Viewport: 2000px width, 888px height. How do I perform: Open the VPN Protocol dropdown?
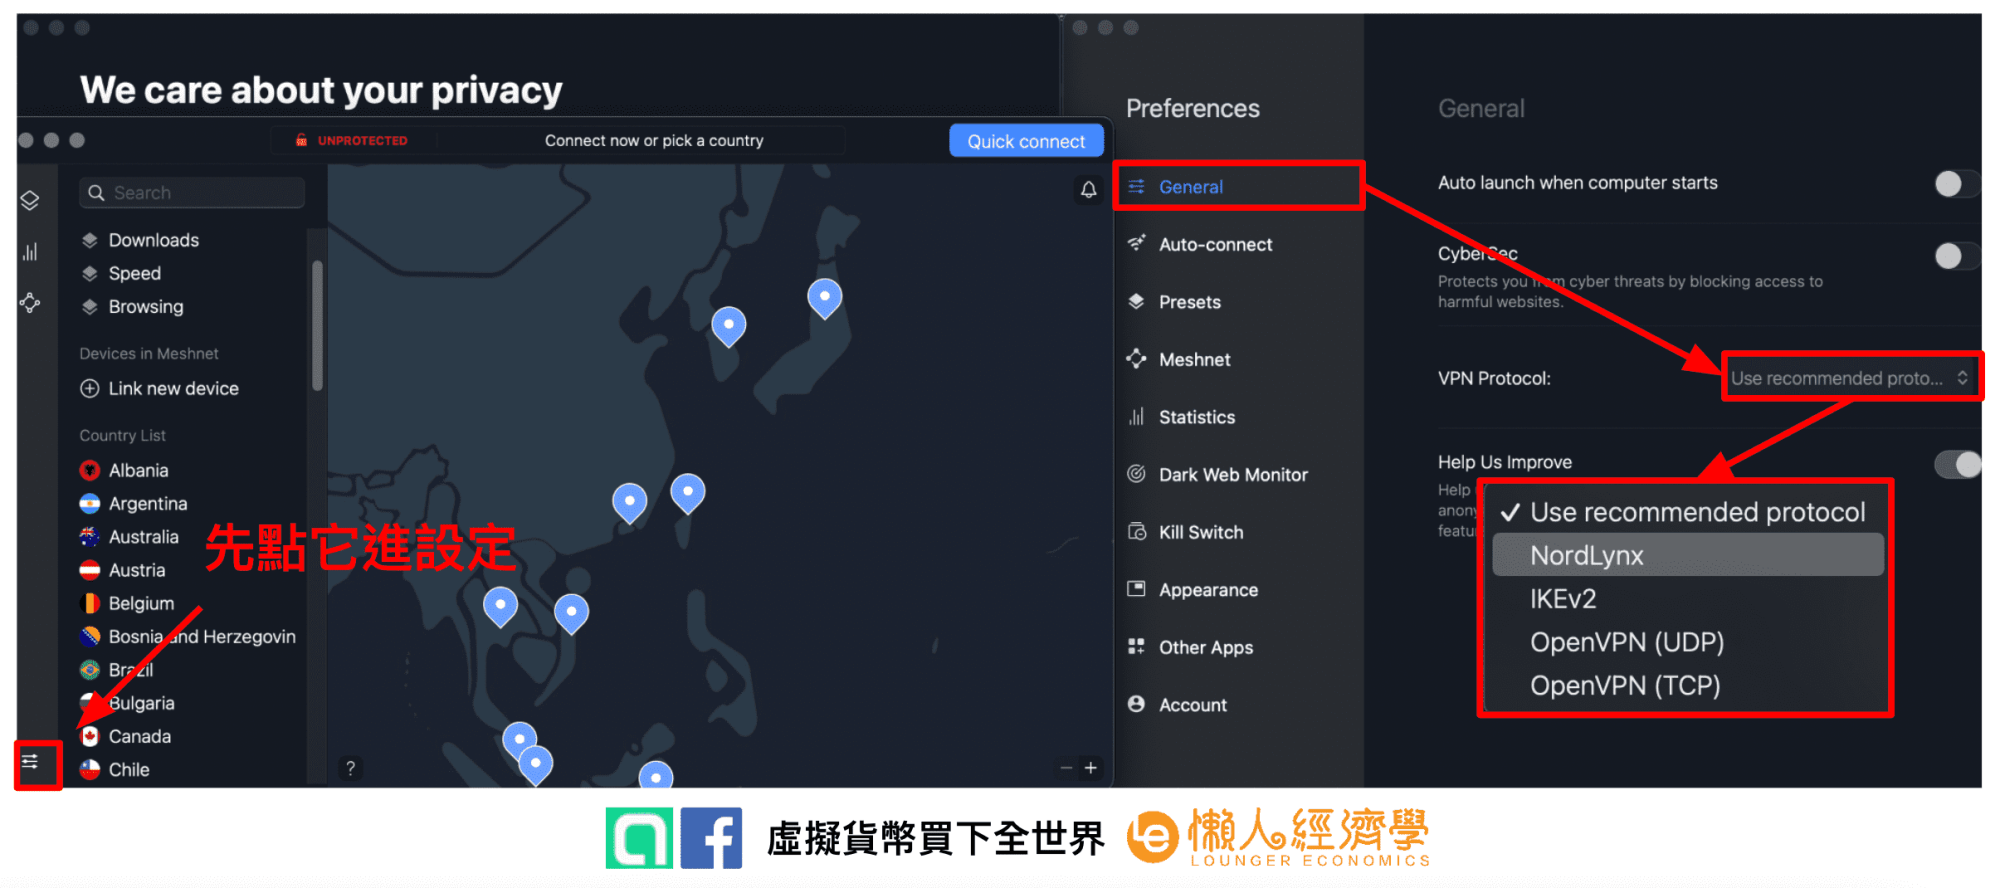[x=1851, y=378]
